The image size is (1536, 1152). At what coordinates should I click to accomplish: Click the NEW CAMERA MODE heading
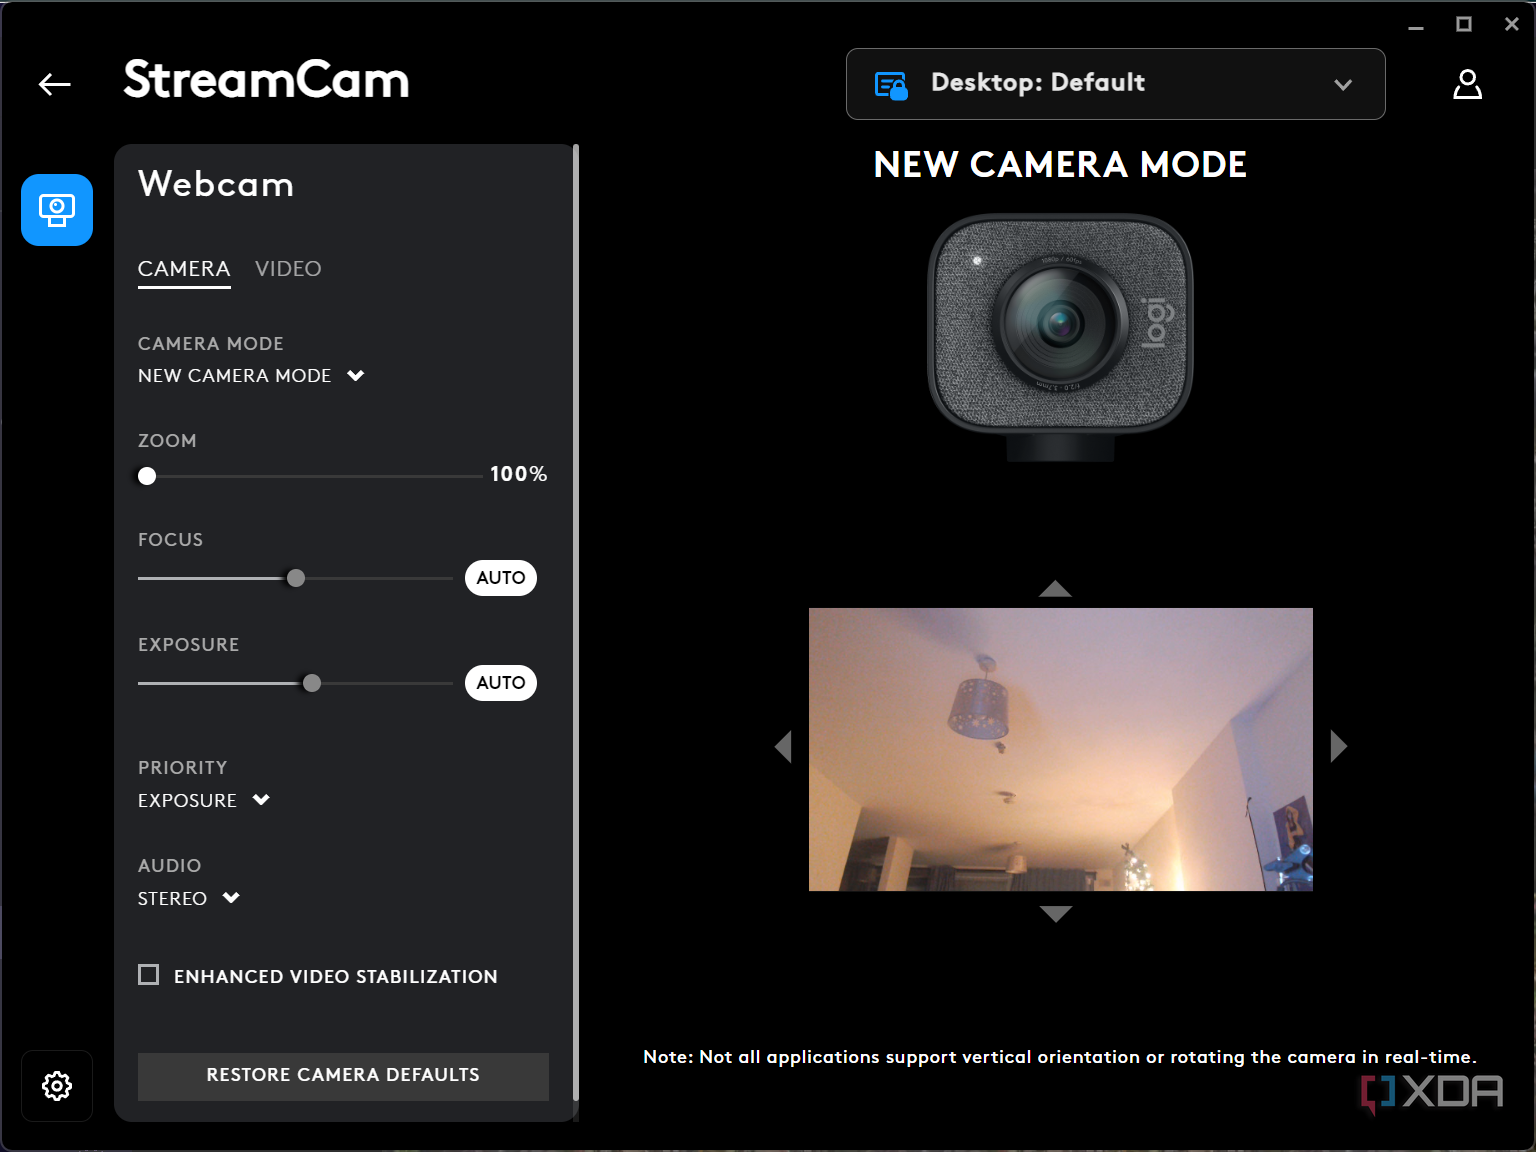[1060, 165]
